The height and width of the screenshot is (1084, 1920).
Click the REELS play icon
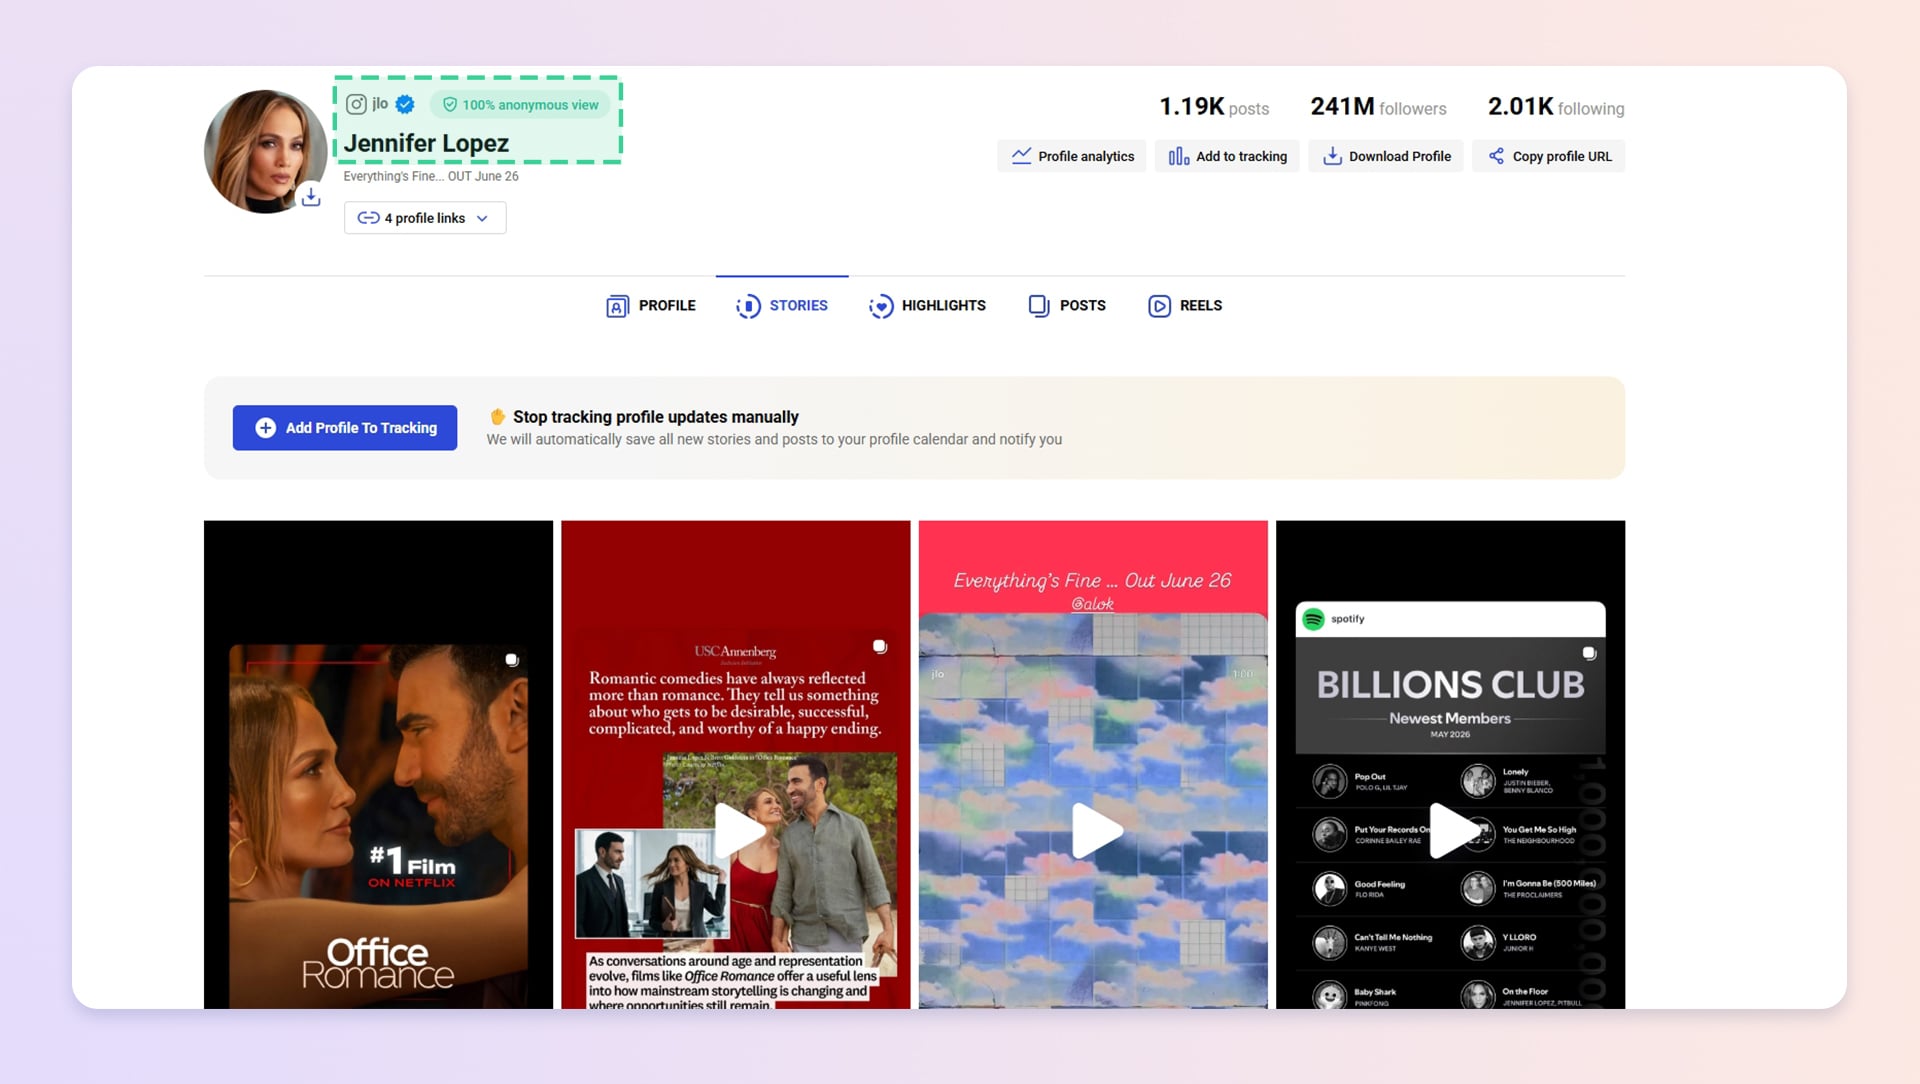coord(1159,306)
